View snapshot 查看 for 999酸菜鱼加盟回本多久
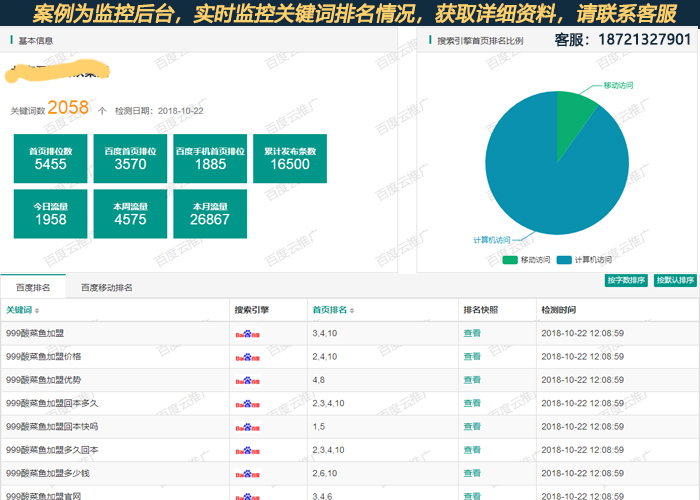Viewport: 700px width, 500px height. click(x=472, y=403)
